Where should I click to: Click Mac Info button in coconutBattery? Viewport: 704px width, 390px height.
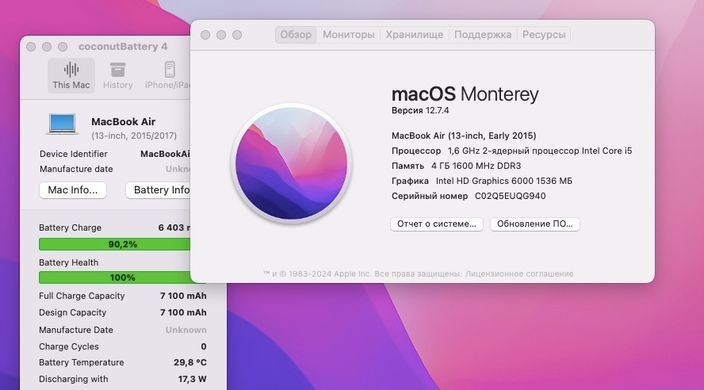[x=73, y=190]
